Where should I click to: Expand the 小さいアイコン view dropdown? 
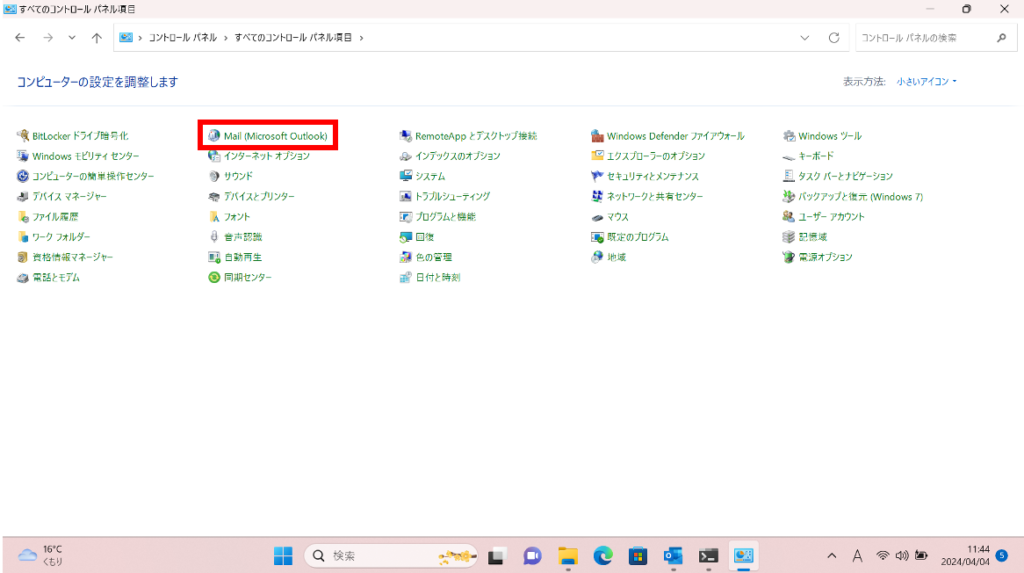(x=926, y=81)
